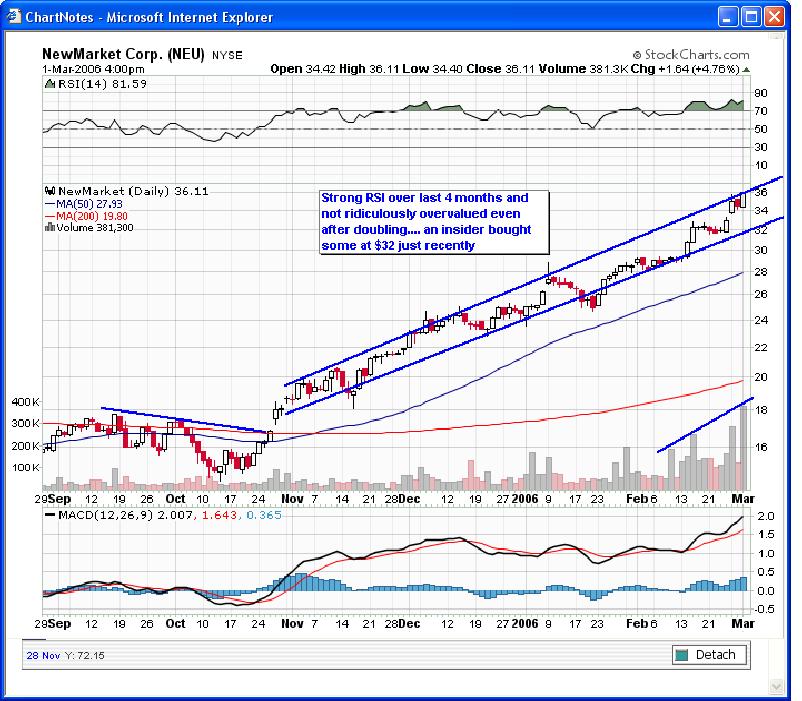Click the Detach button

[x=709, y=655]
